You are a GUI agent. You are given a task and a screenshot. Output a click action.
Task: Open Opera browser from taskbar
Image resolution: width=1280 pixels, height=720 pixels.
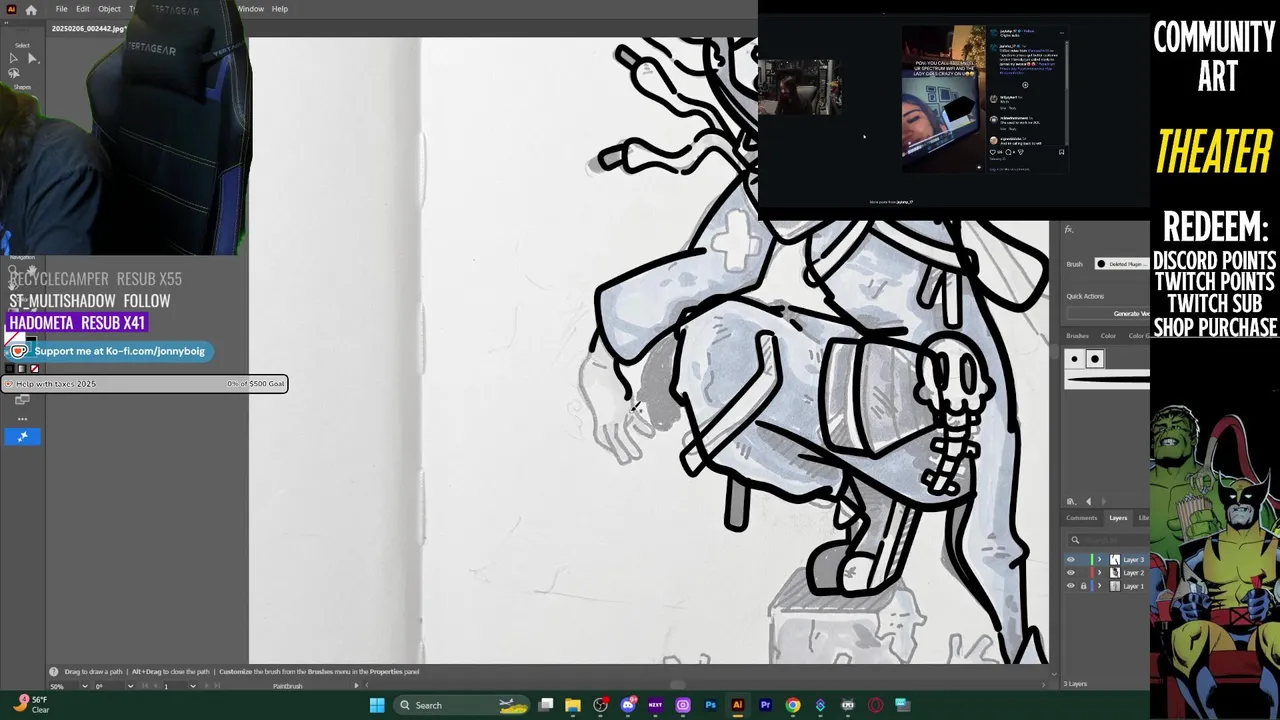click(x=875, y=705)
